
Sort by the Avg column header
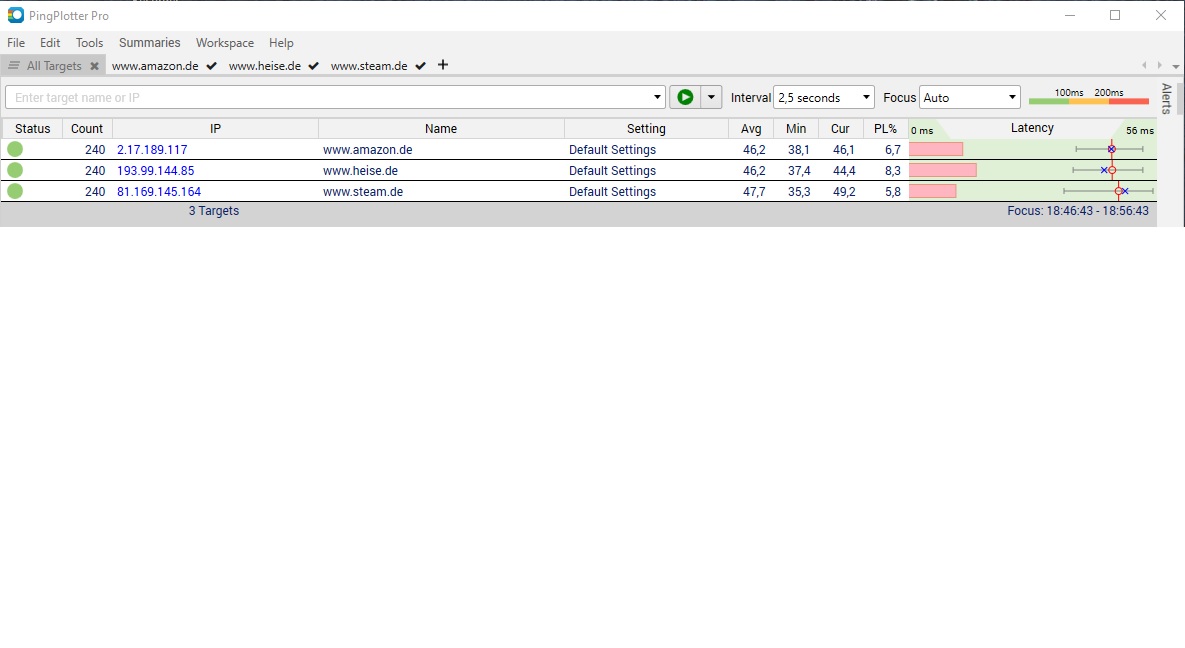coord(751,129)
